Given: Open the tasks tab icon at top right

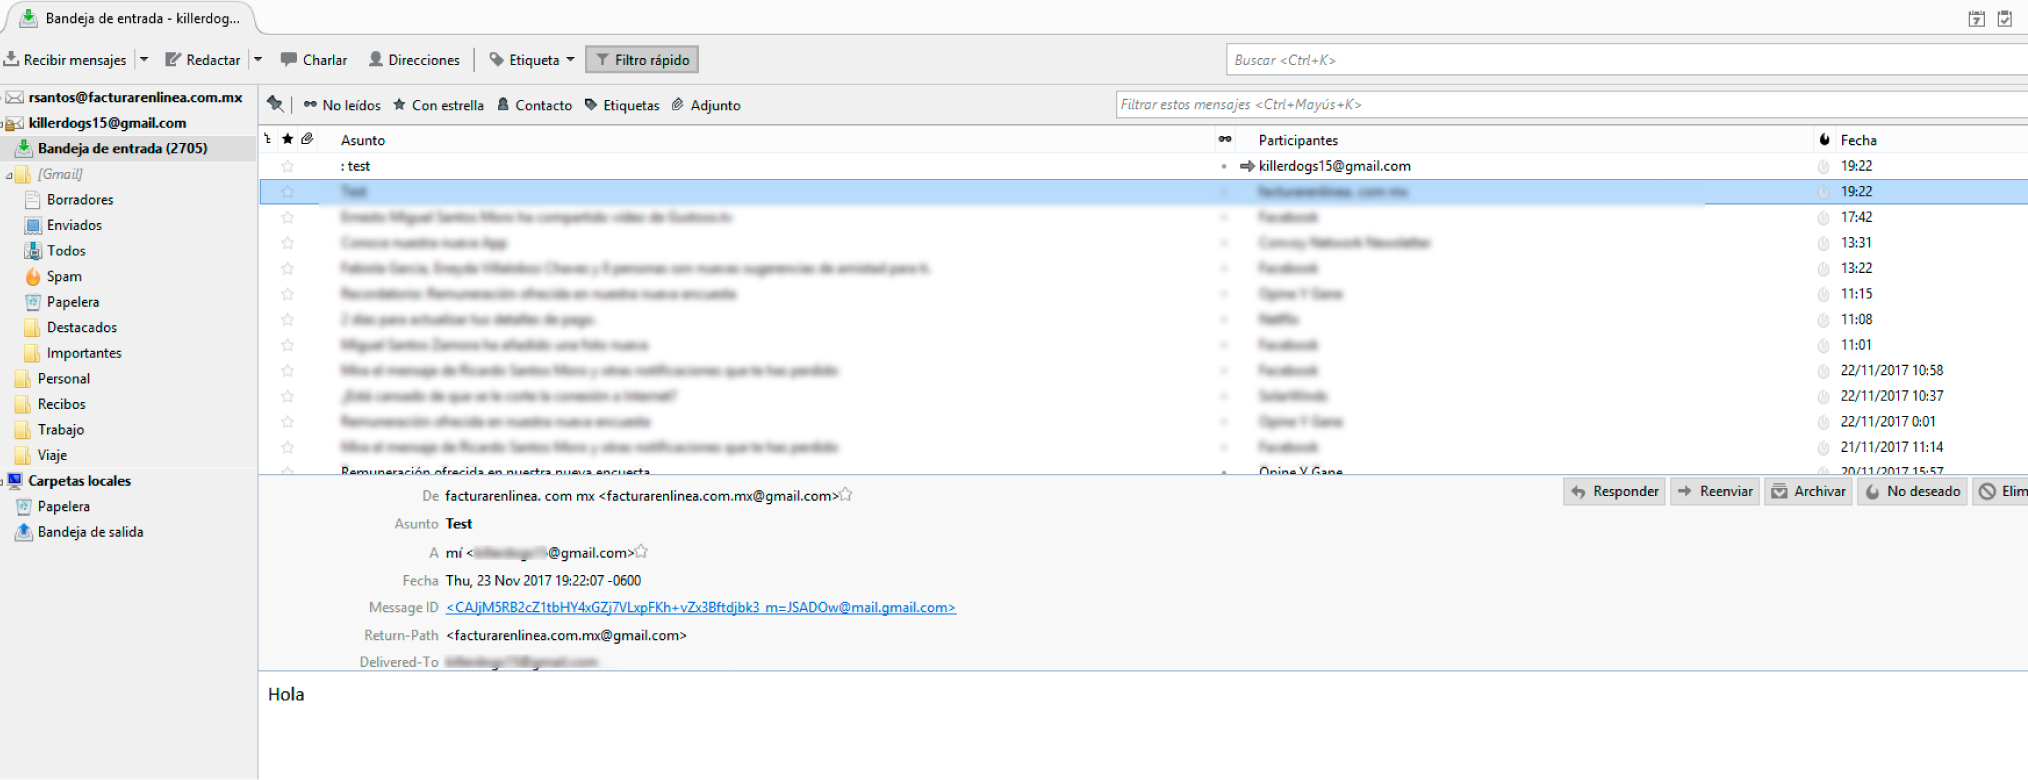Looking at the screenshot, I should point(2004,18).
